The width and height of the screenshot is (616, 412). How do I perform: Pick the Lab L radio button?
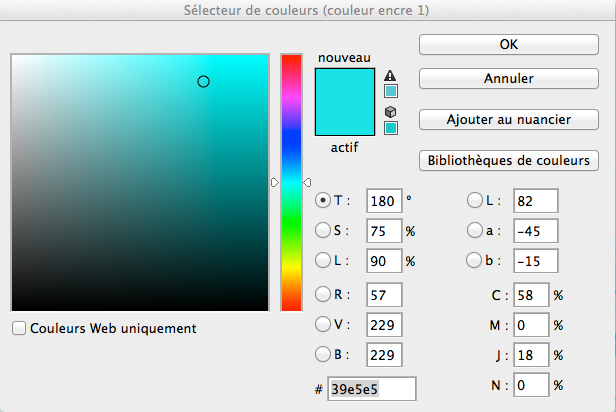[475, 200]
